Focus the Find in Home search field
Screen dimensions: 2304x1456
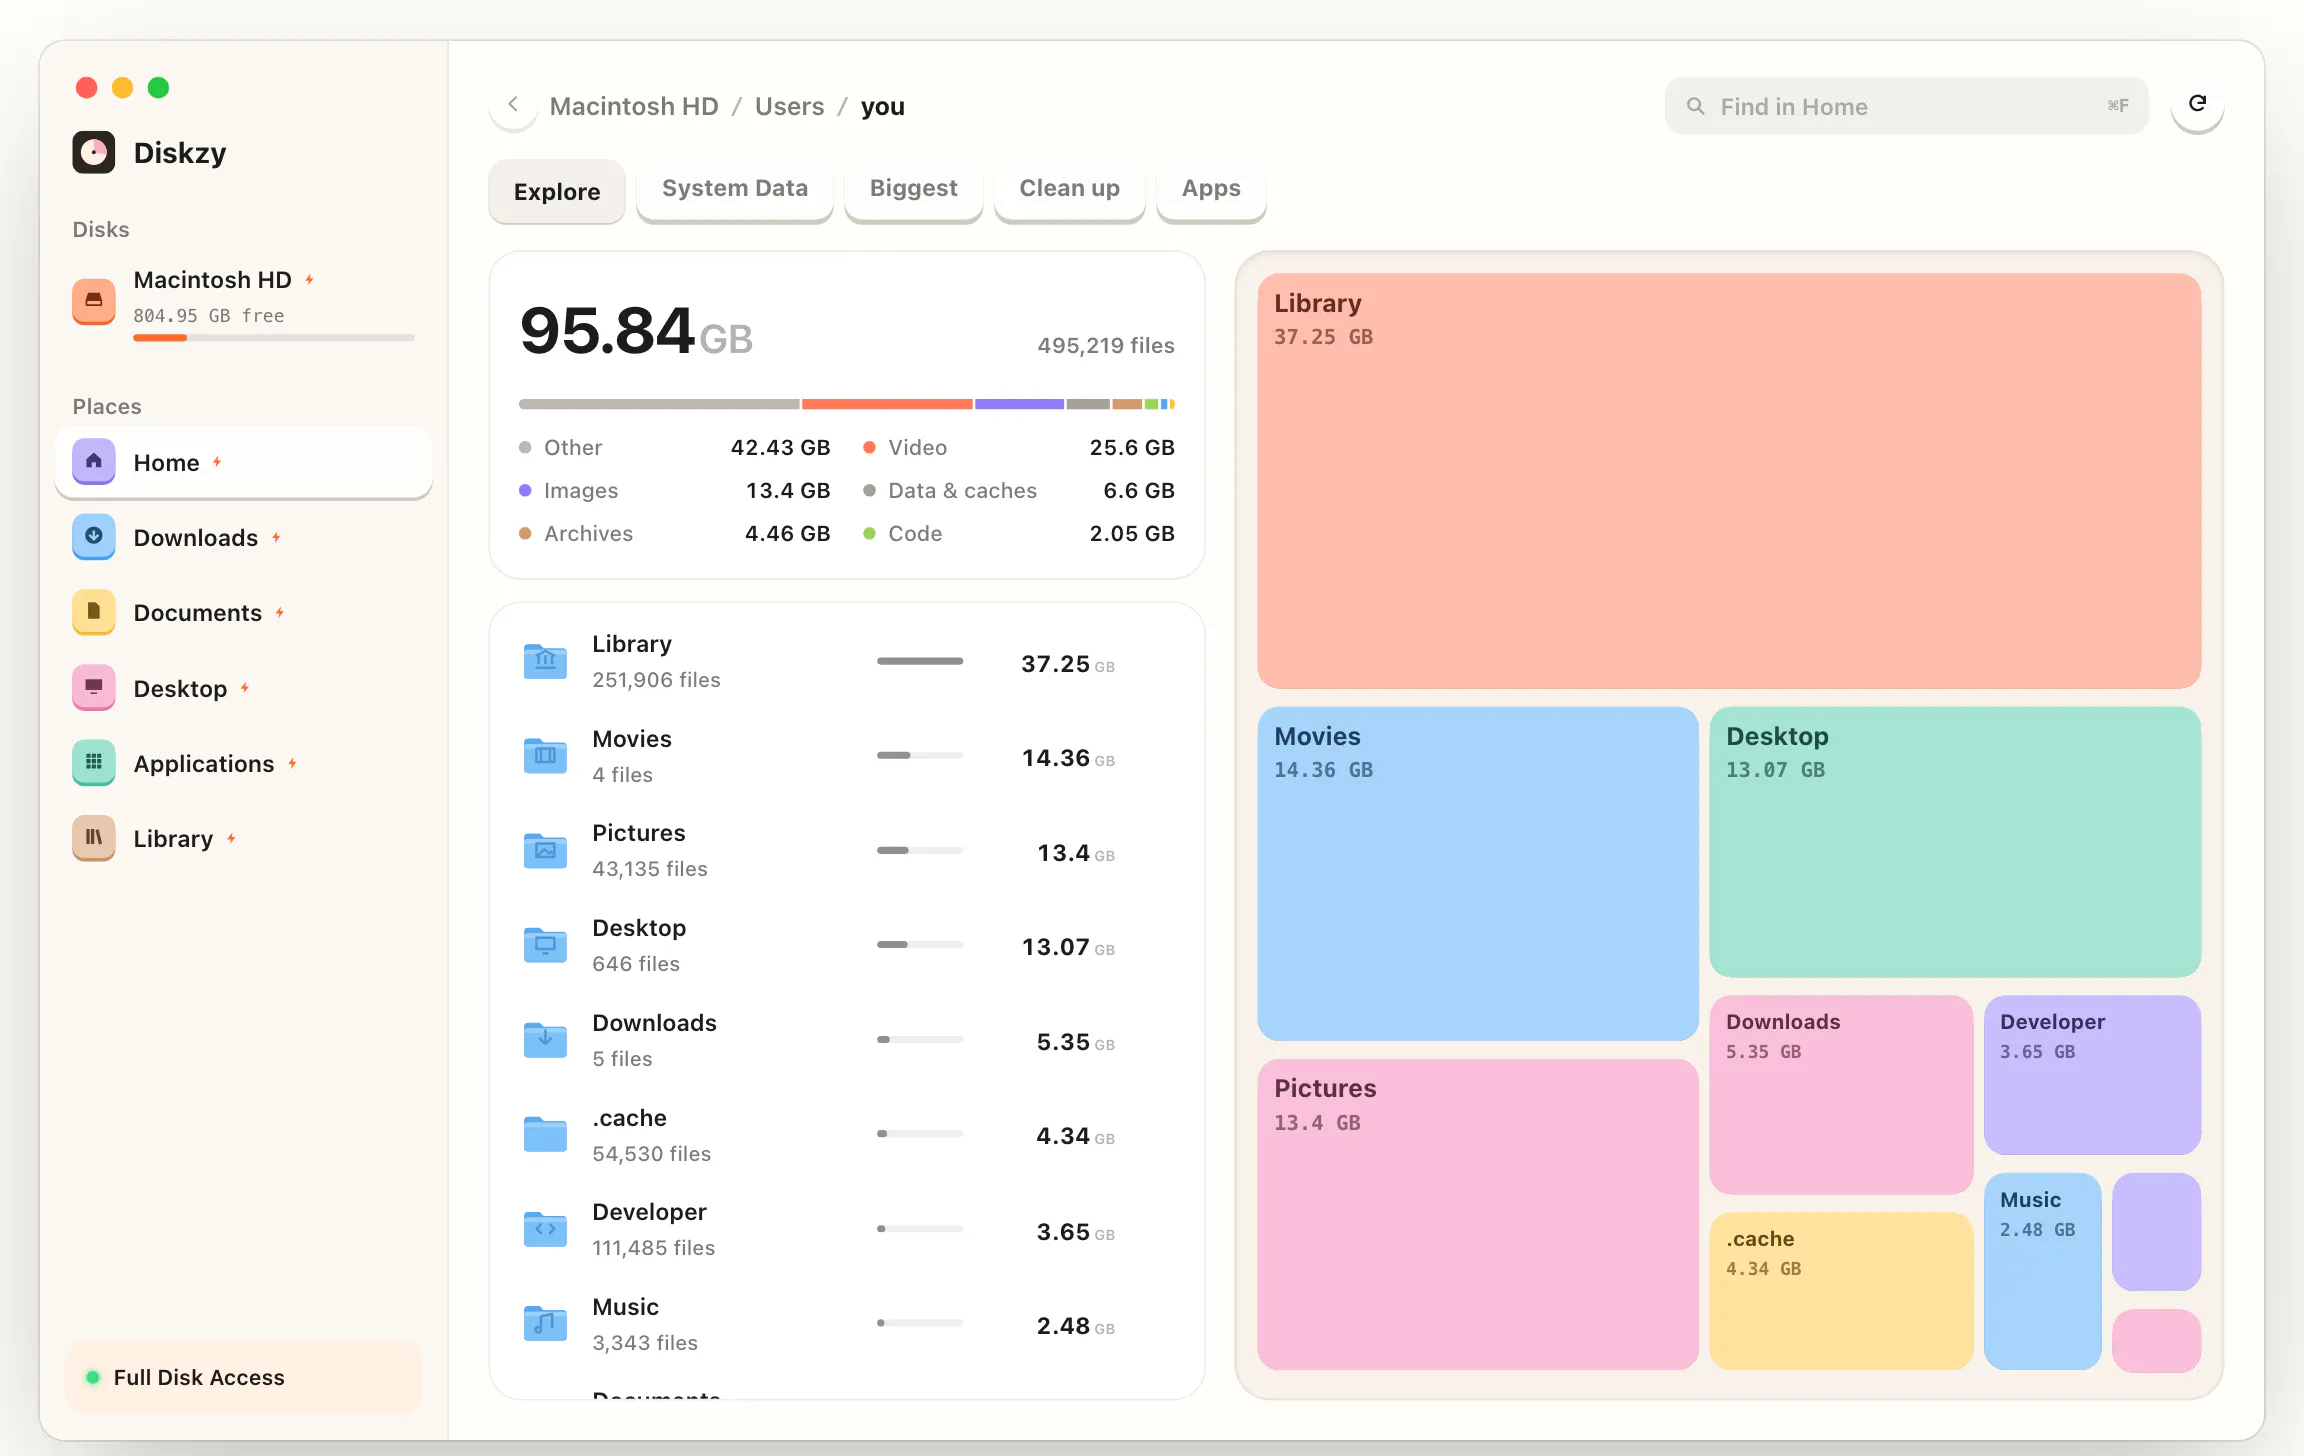click(1906, 106)
